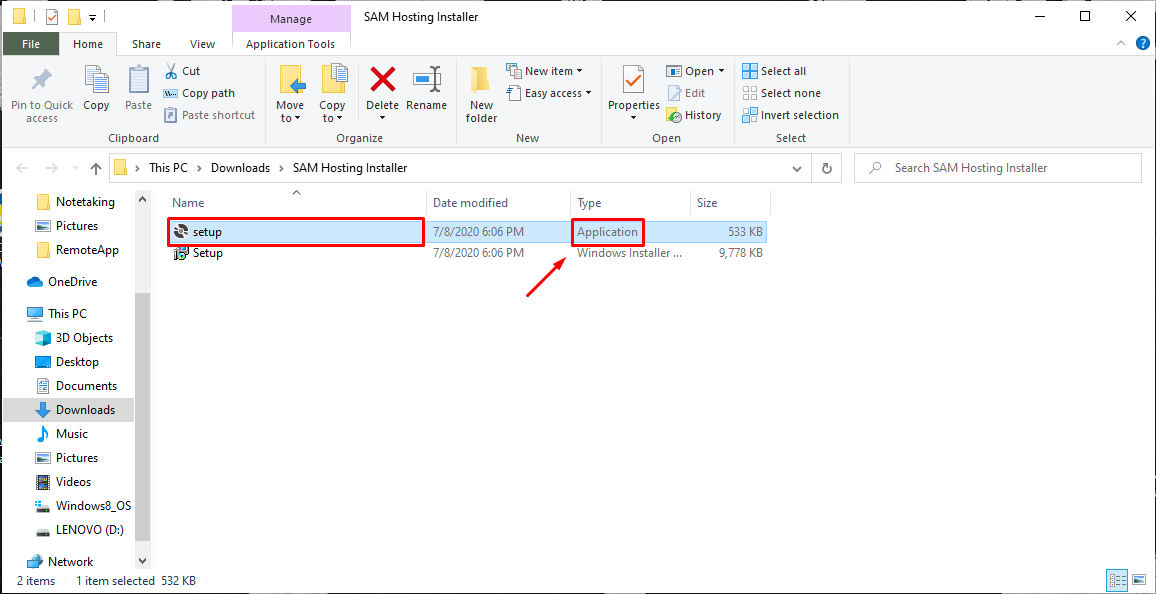Delete the selected file with red X

(x=383, y=80)
